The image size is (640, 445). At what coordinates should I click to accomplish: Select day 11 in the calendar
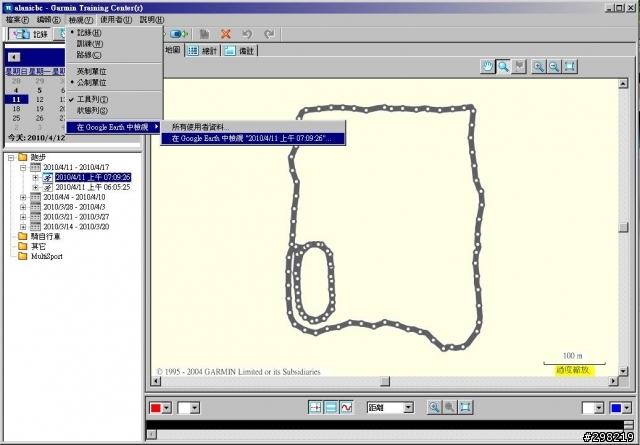[16, 99]
